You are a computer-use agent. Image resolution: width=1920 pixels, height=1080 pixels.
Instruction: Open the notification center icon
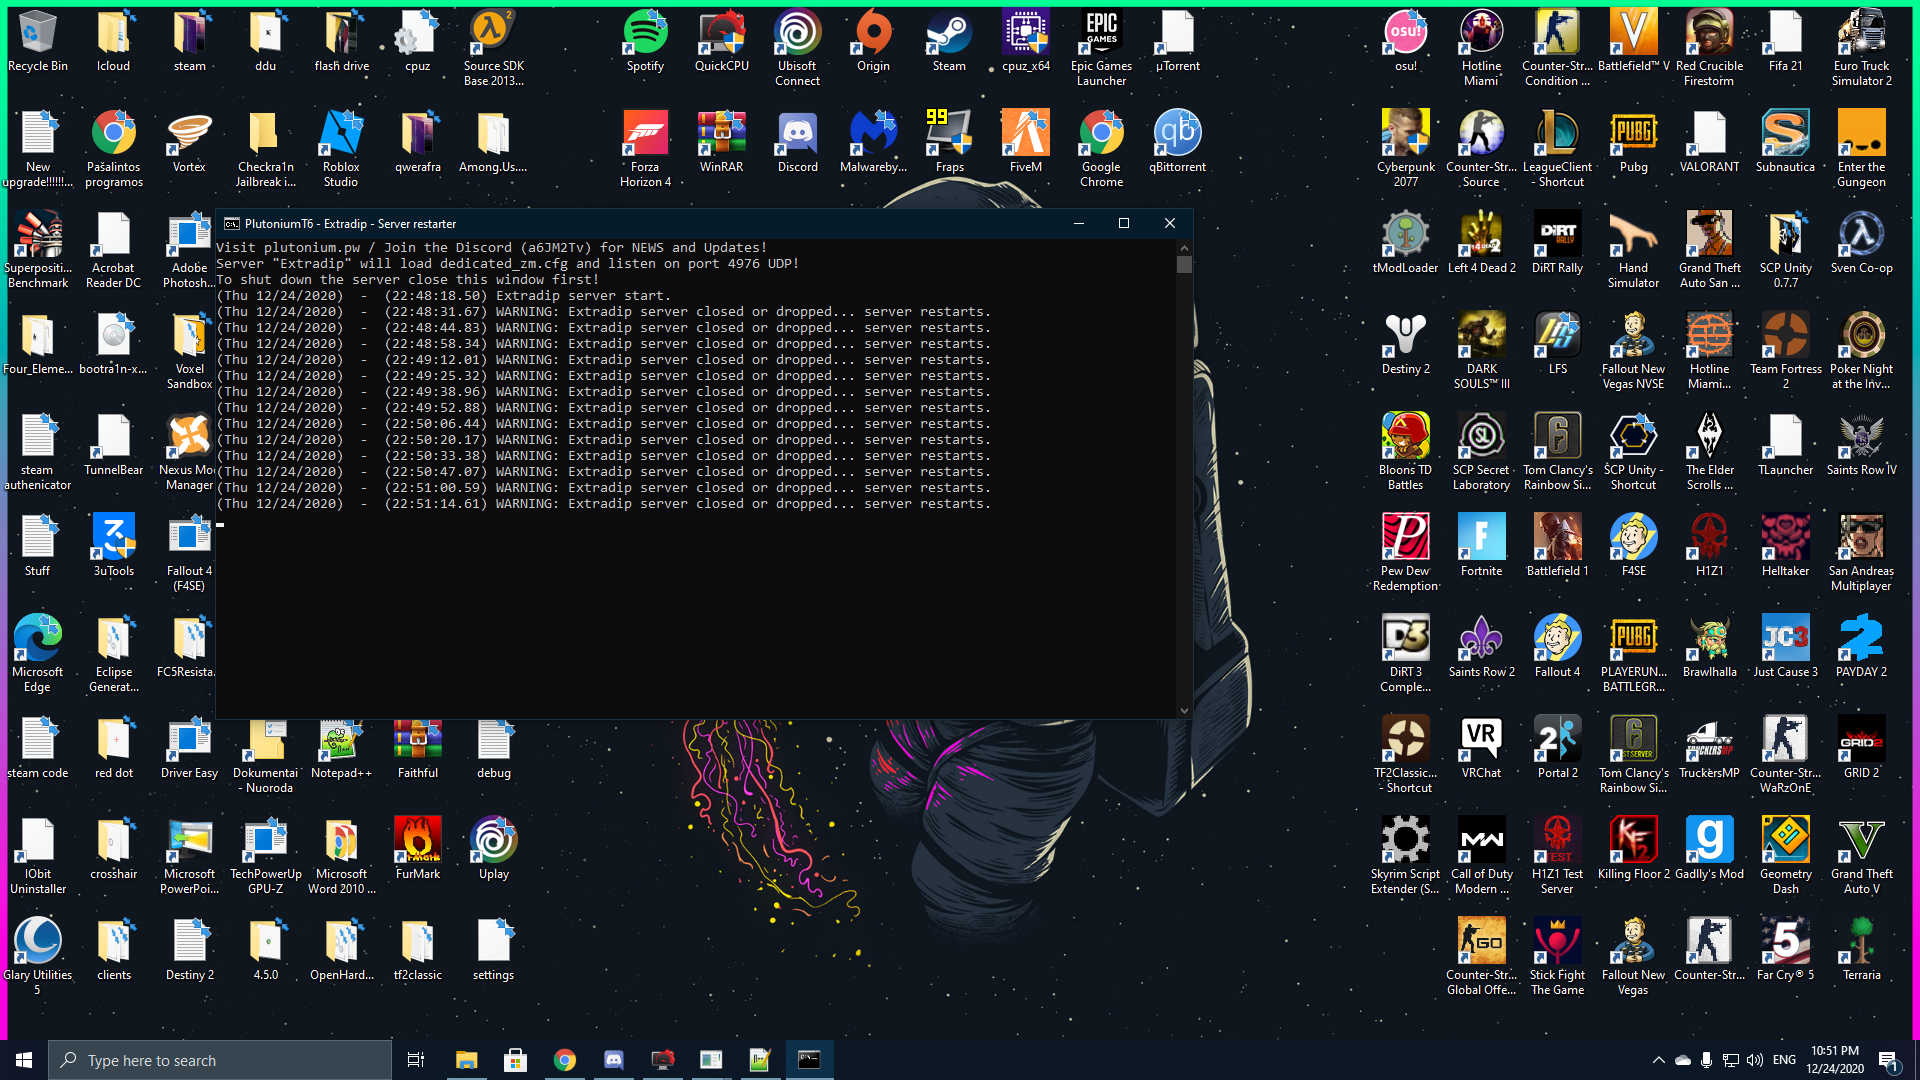click(x=1889, y=1060)
